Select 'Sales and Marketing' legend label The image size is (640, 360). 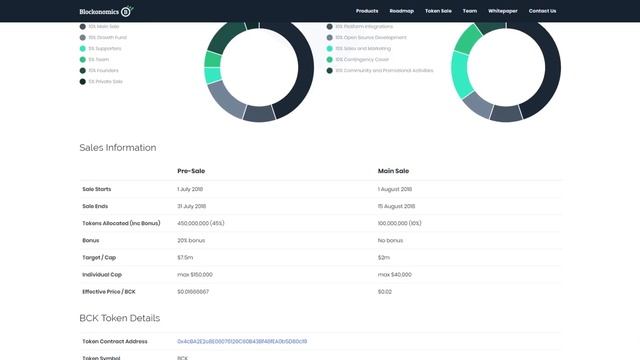[363, 49]
